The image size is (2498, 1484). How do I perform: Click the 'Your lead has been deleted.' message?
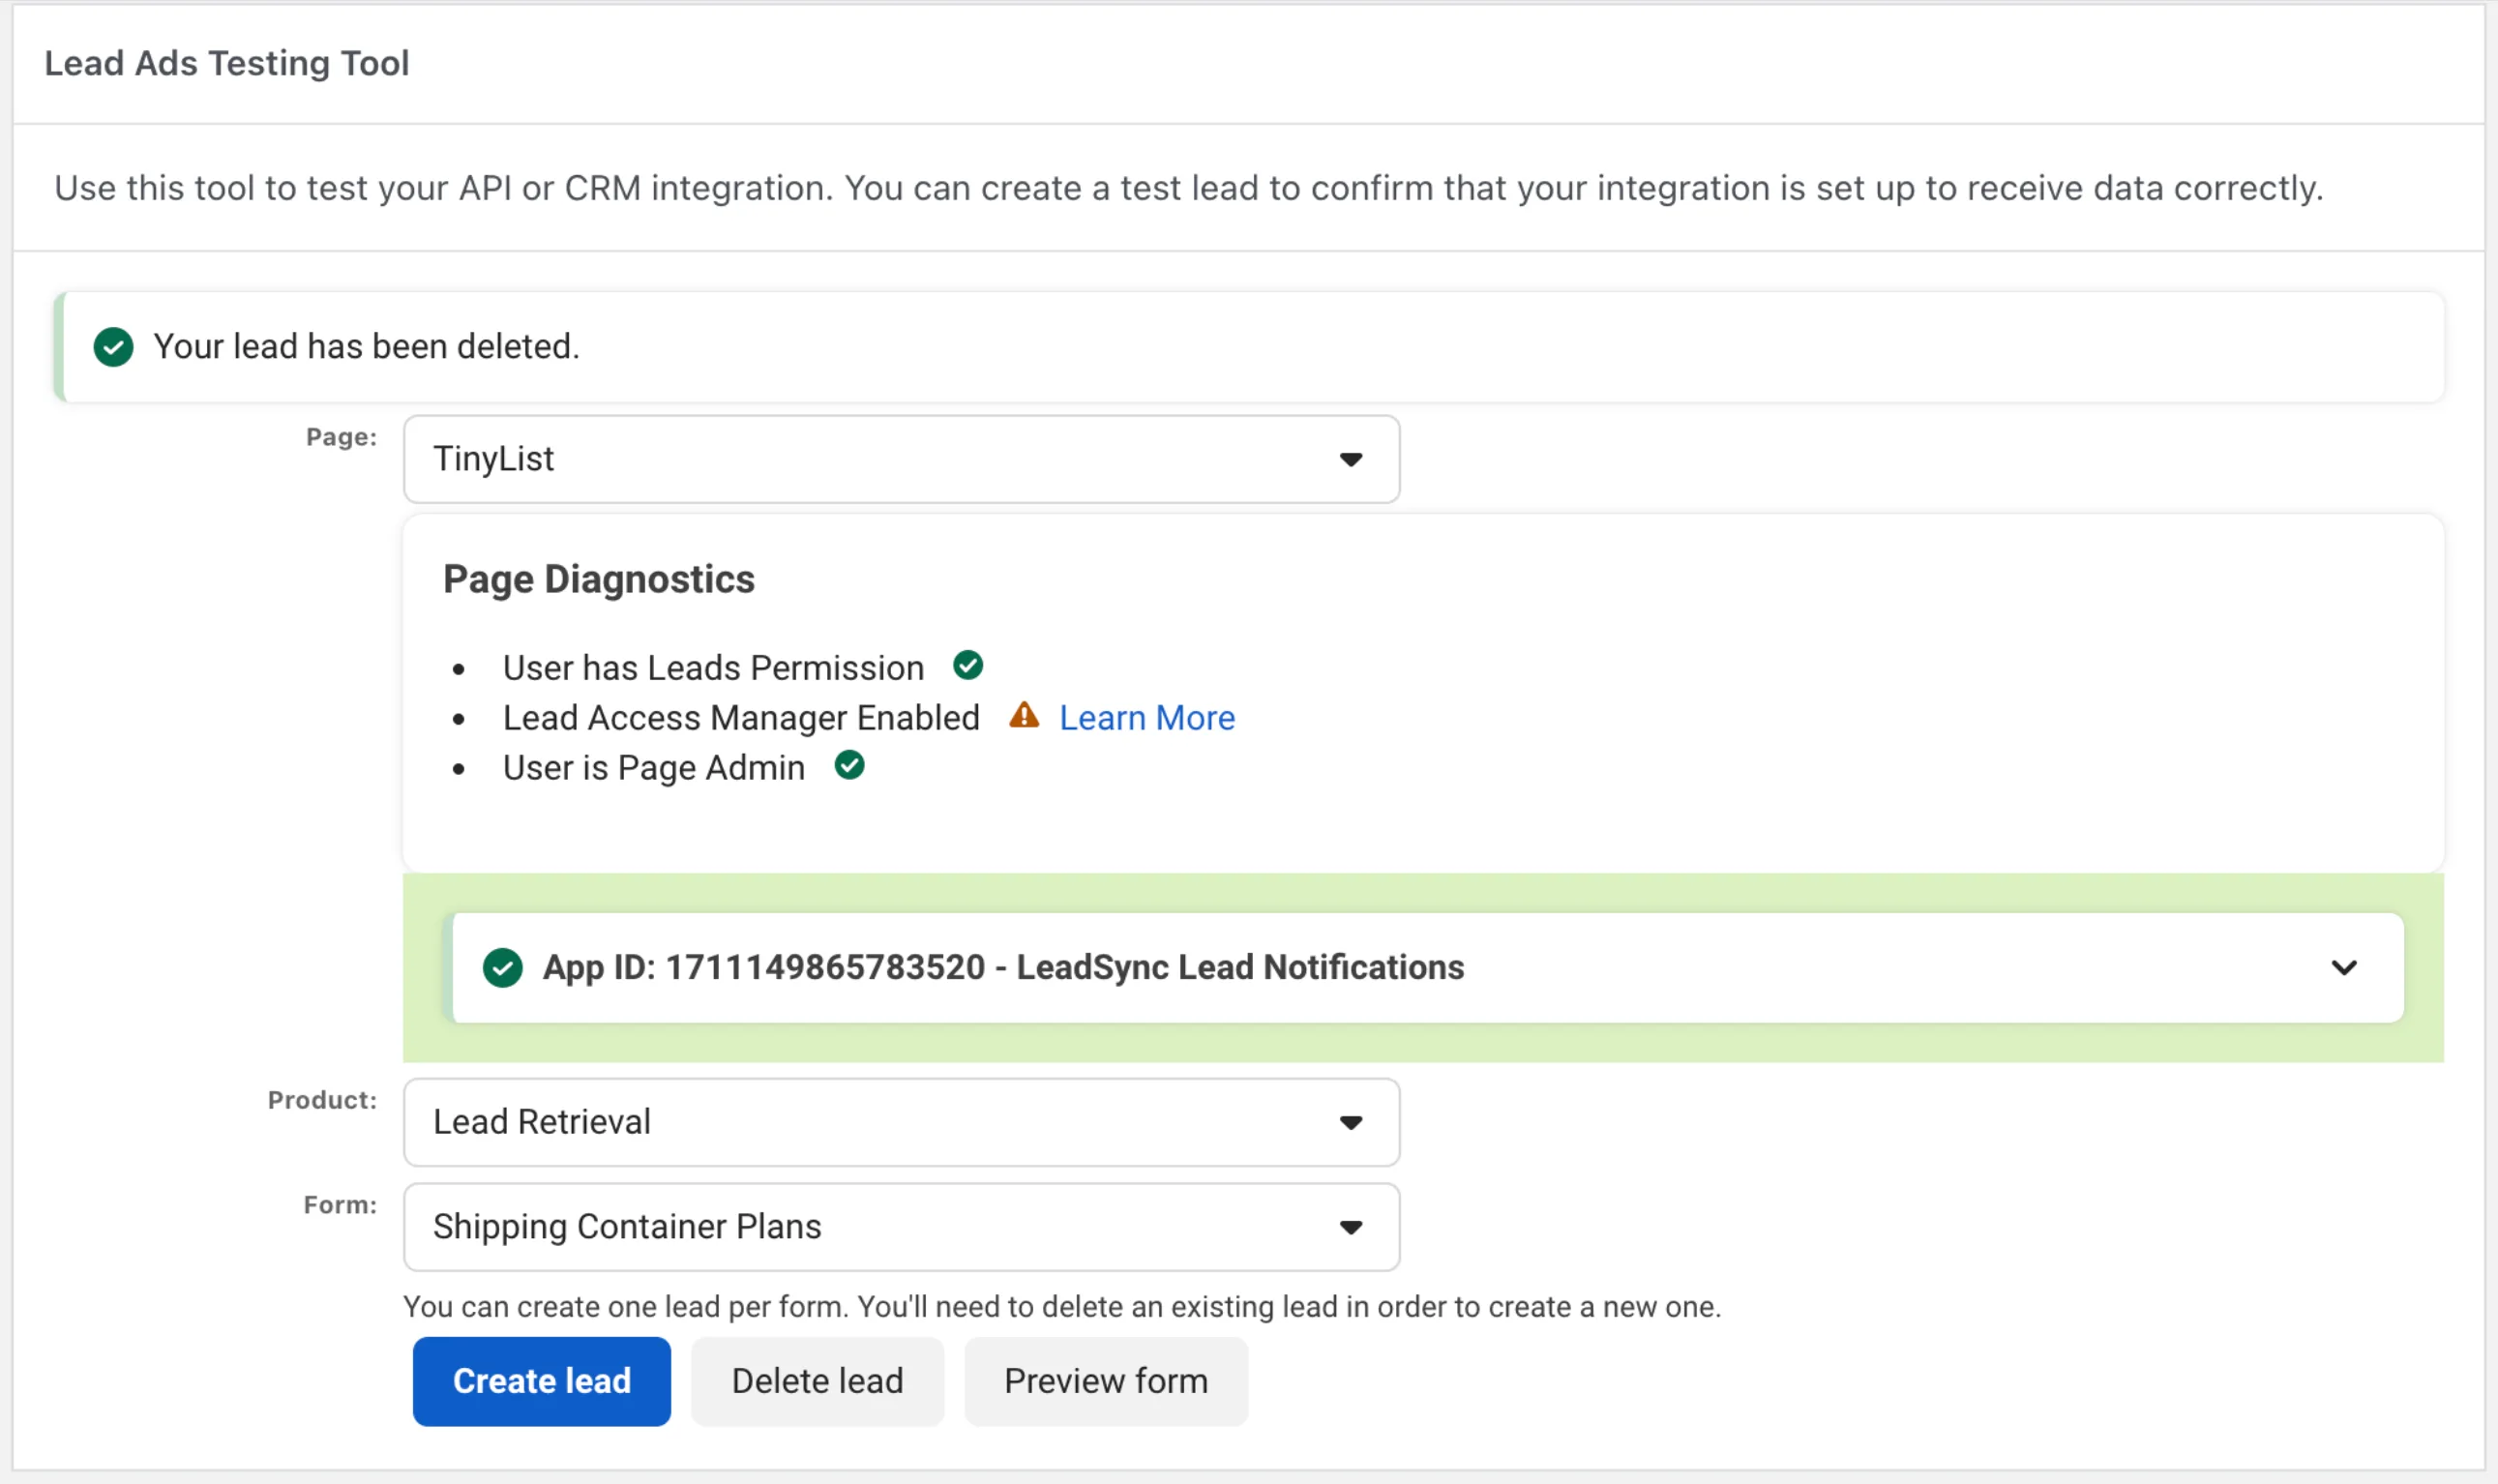[366, 347]
